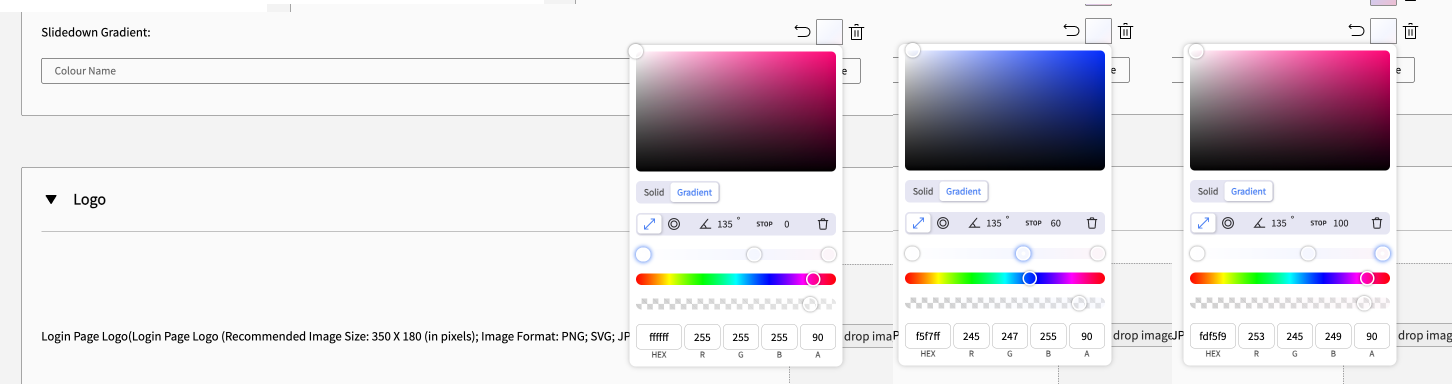Viewport: 1452px width, 384px height.
Task: Select Gradient mode in third picker
Action: point(1248,191)
